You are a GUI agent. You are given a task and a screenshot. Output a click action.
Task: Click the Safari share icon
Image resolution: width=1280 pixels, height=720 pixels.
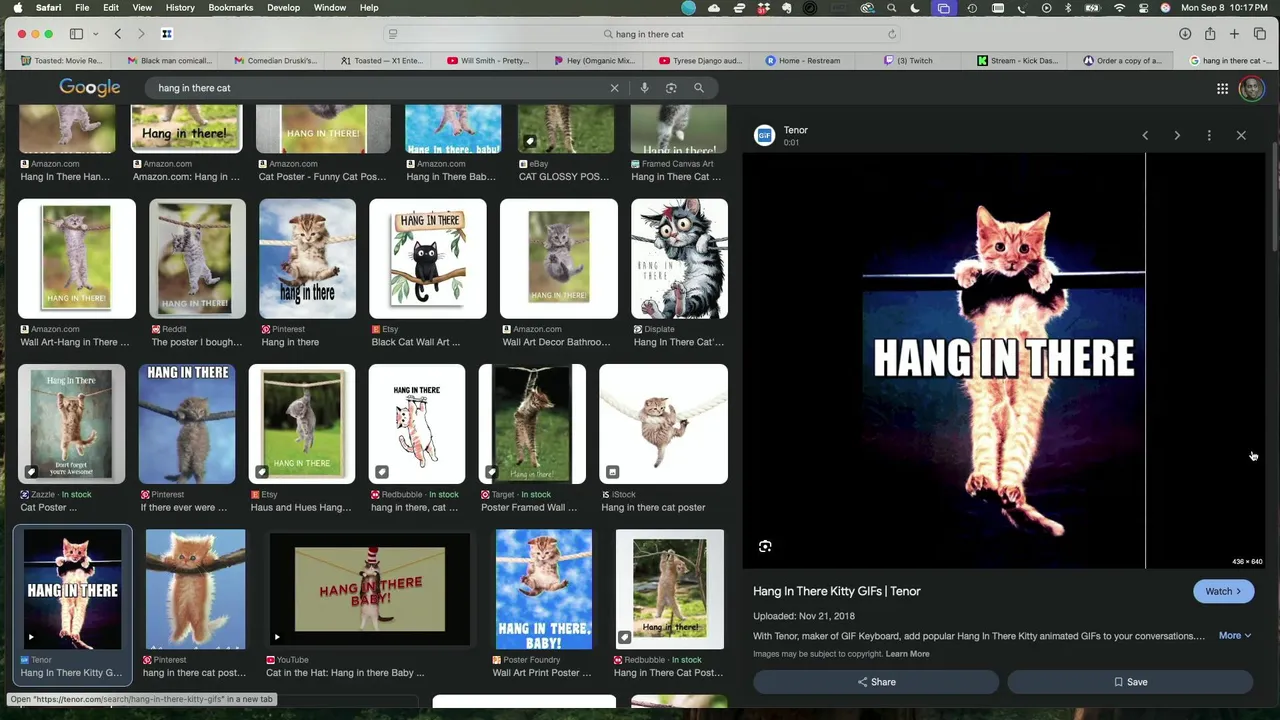[x=1210, y=34]
